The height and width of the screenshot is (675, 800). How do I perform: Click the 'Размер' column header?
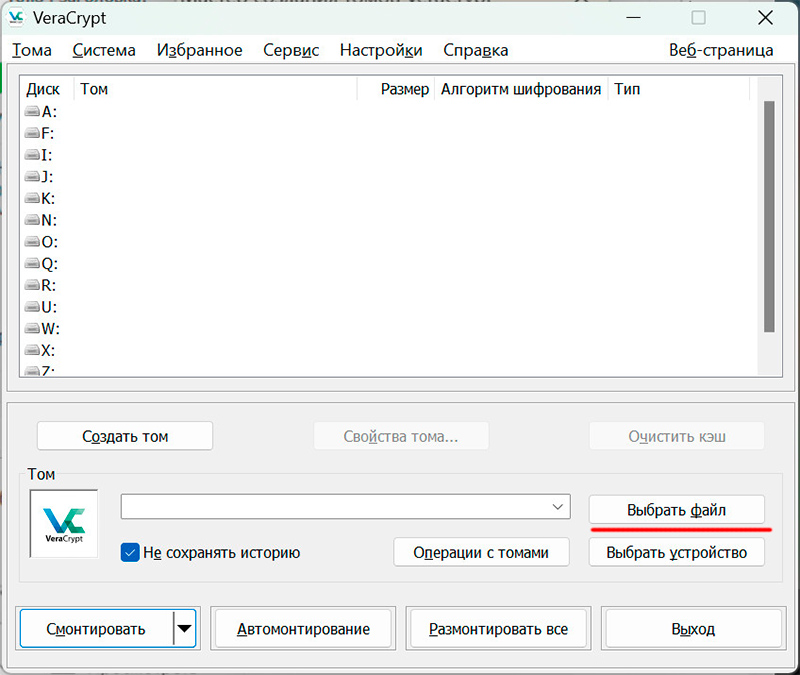point(404,89)
